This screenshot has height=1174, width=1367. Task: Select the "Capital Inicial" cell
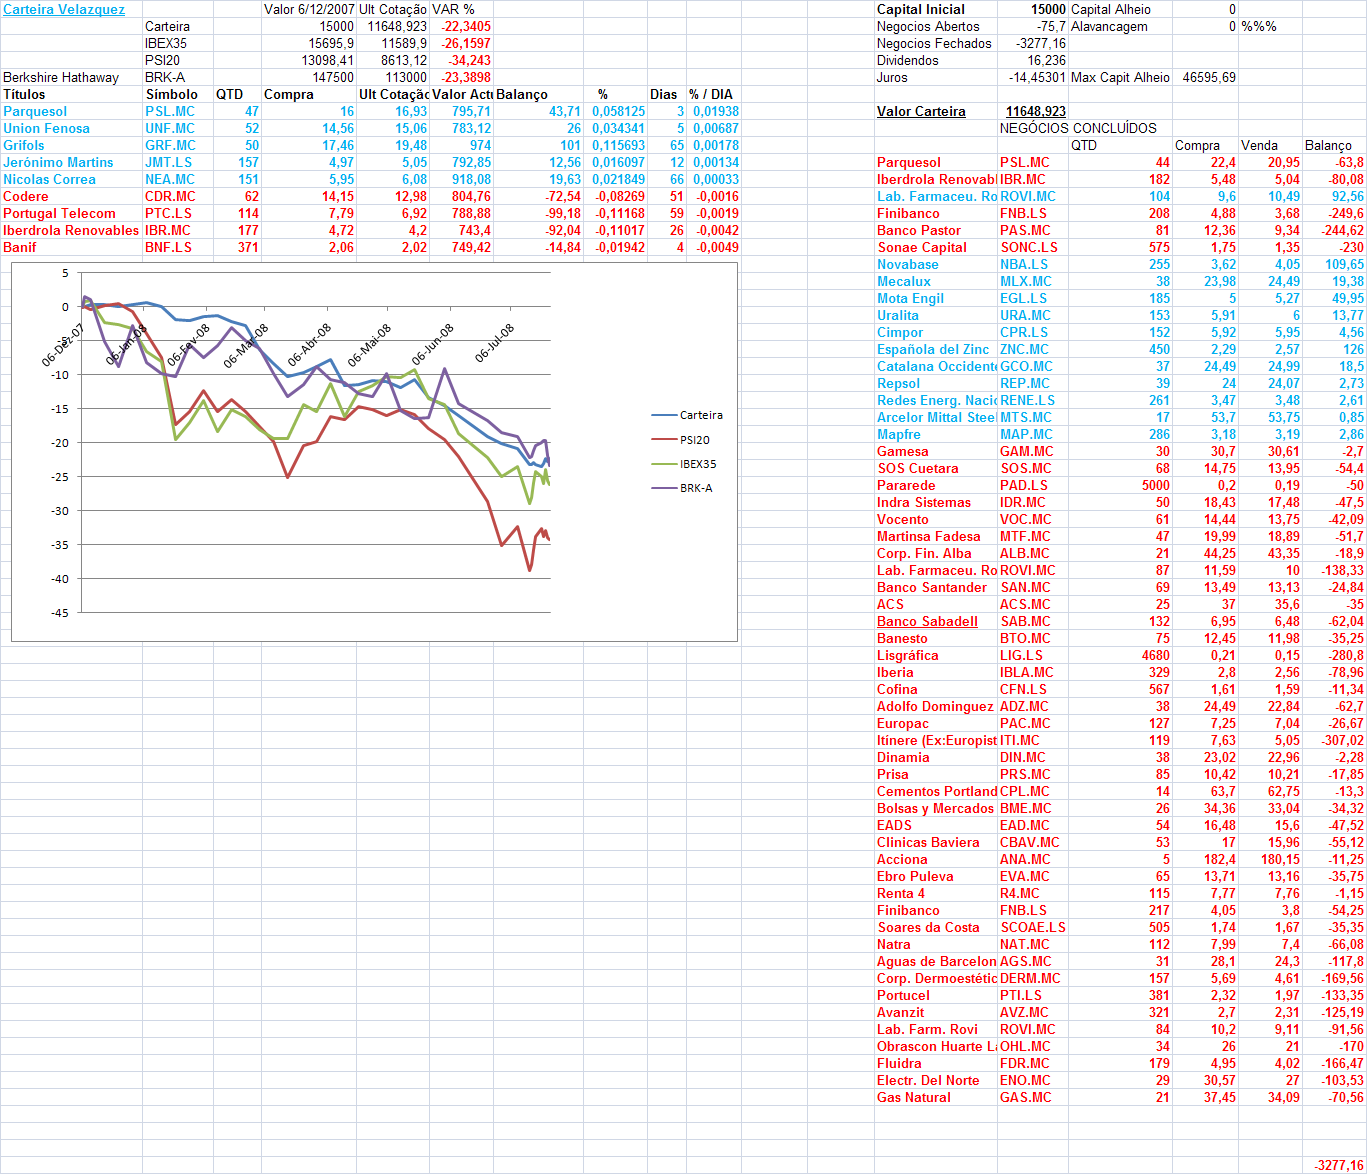[920, 10]
